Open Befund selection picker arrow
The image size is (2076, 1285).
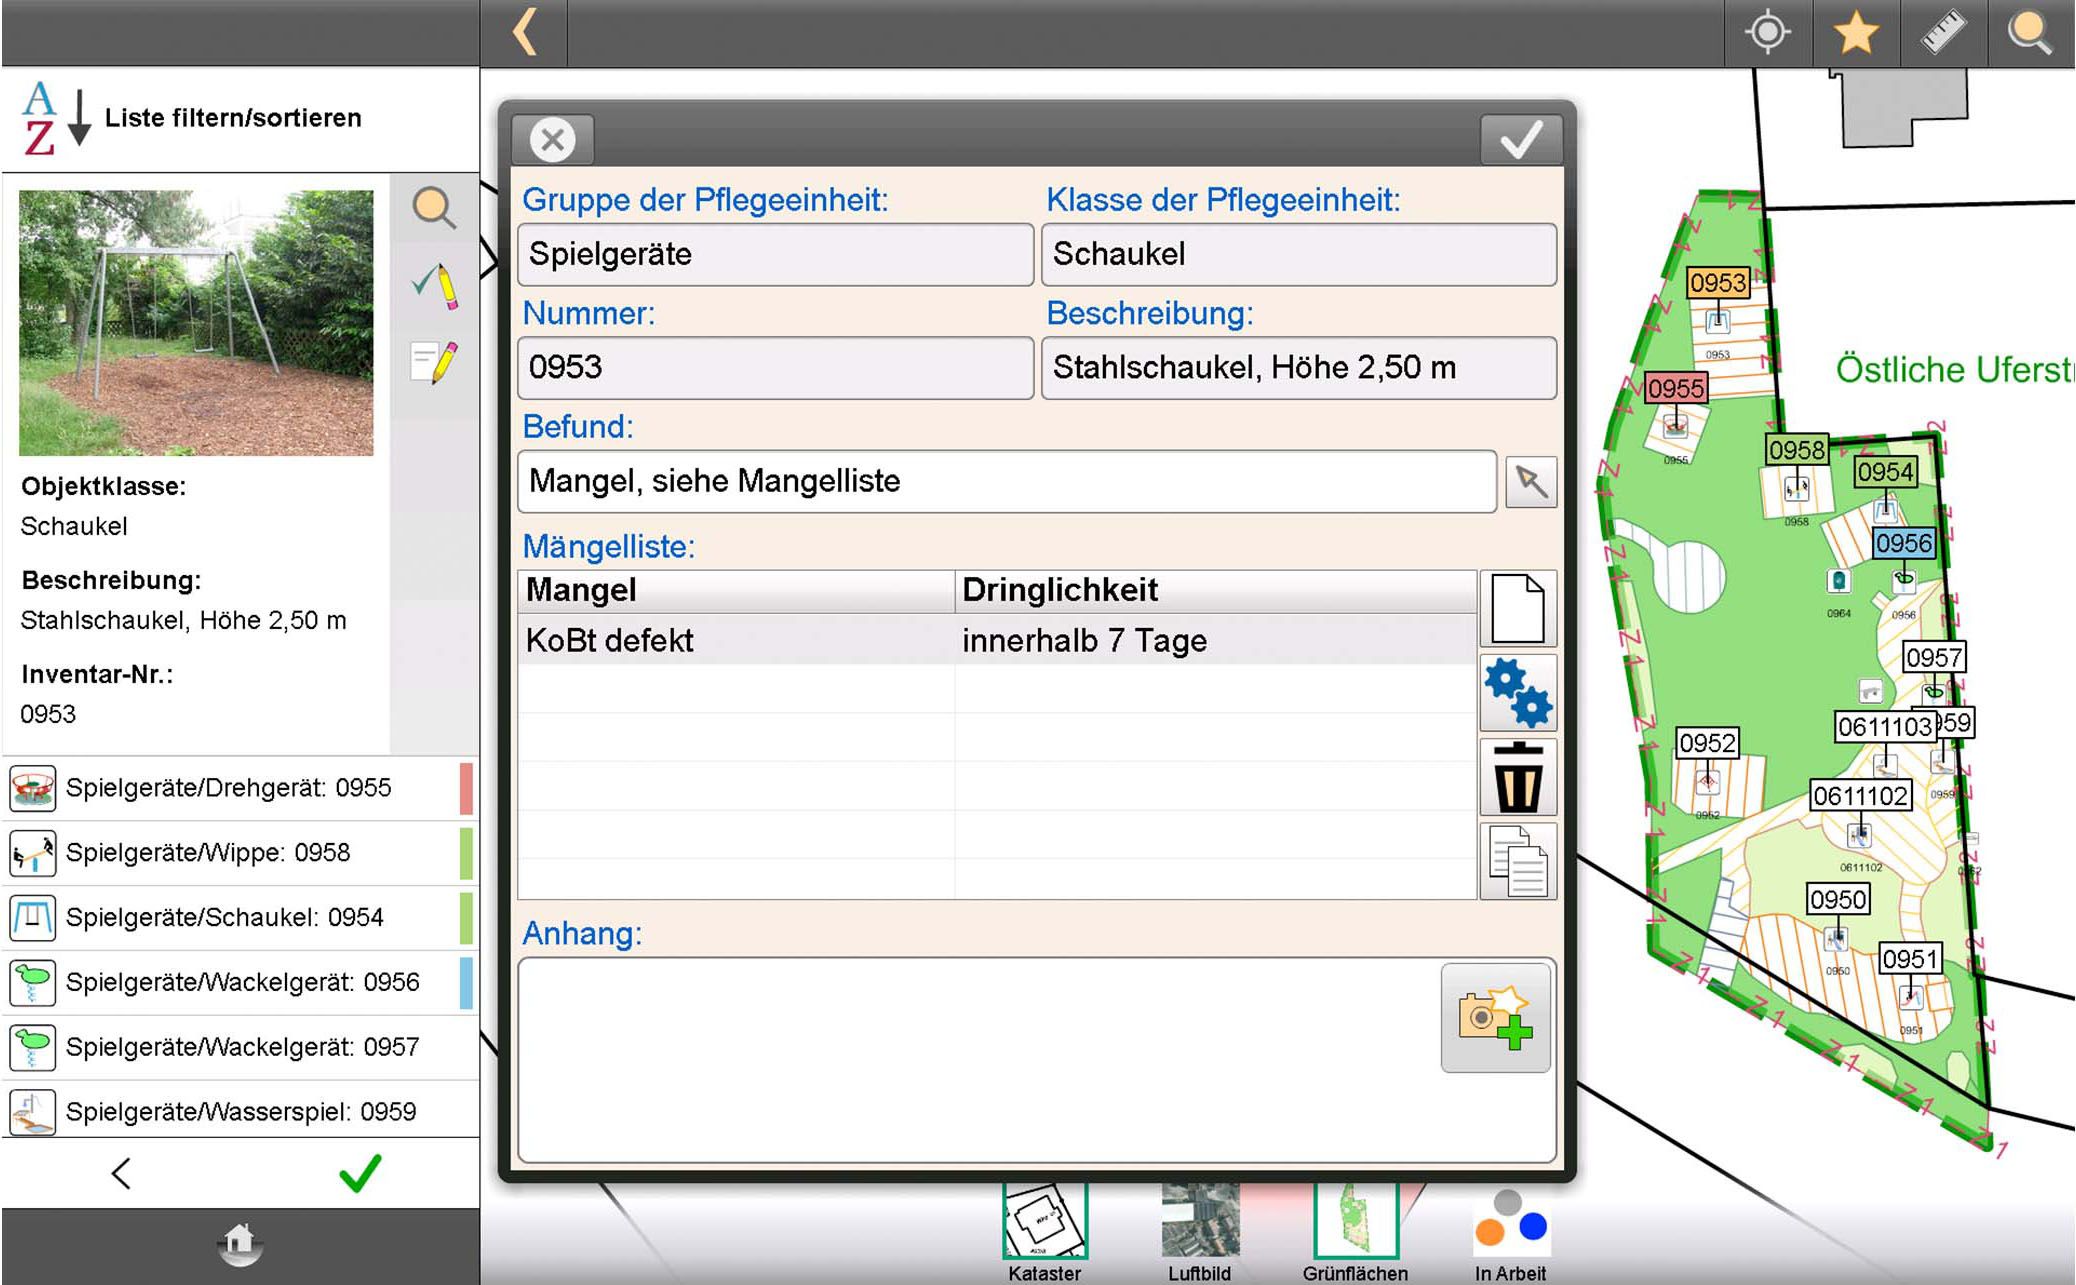pos(1530,482)
